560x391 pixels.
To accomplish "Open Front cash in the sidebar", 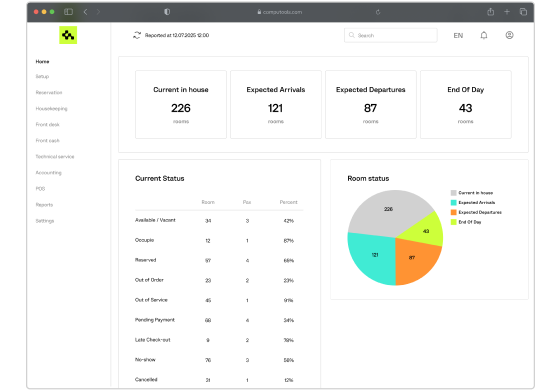I will (x=48, y=141).
